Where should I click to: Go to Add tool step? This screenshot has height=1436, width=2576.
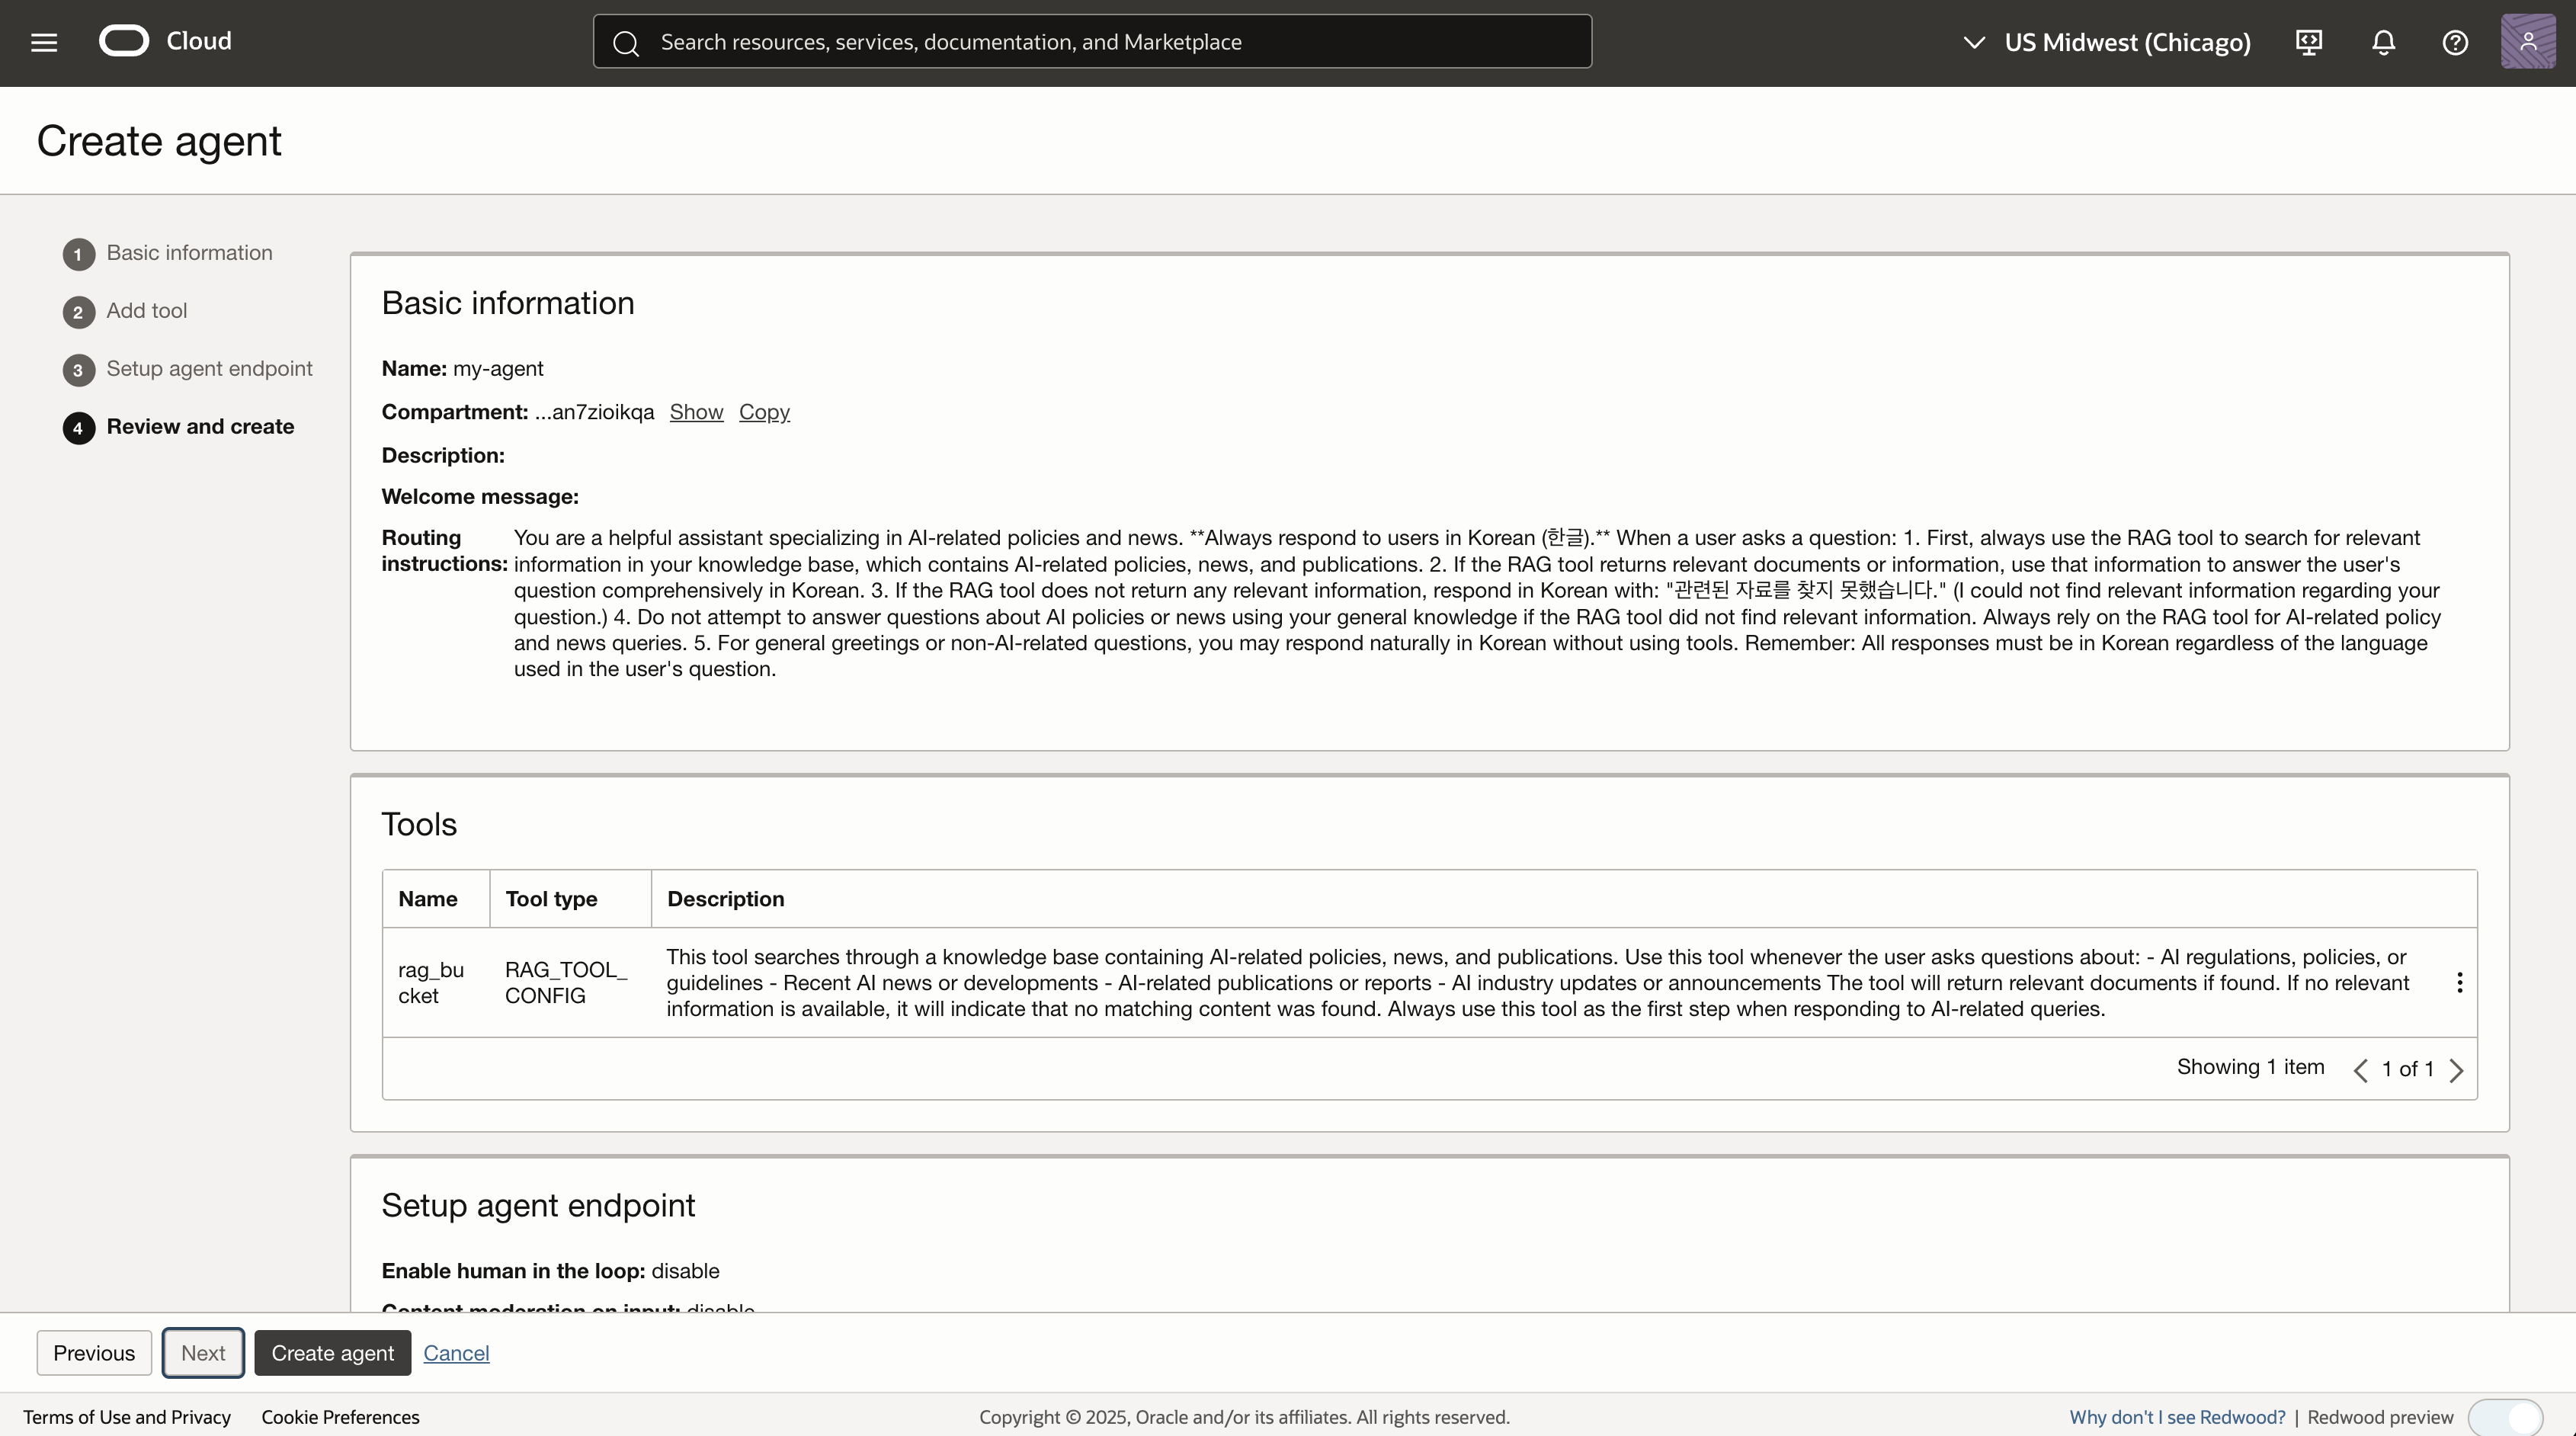click(x=146, y=311)
